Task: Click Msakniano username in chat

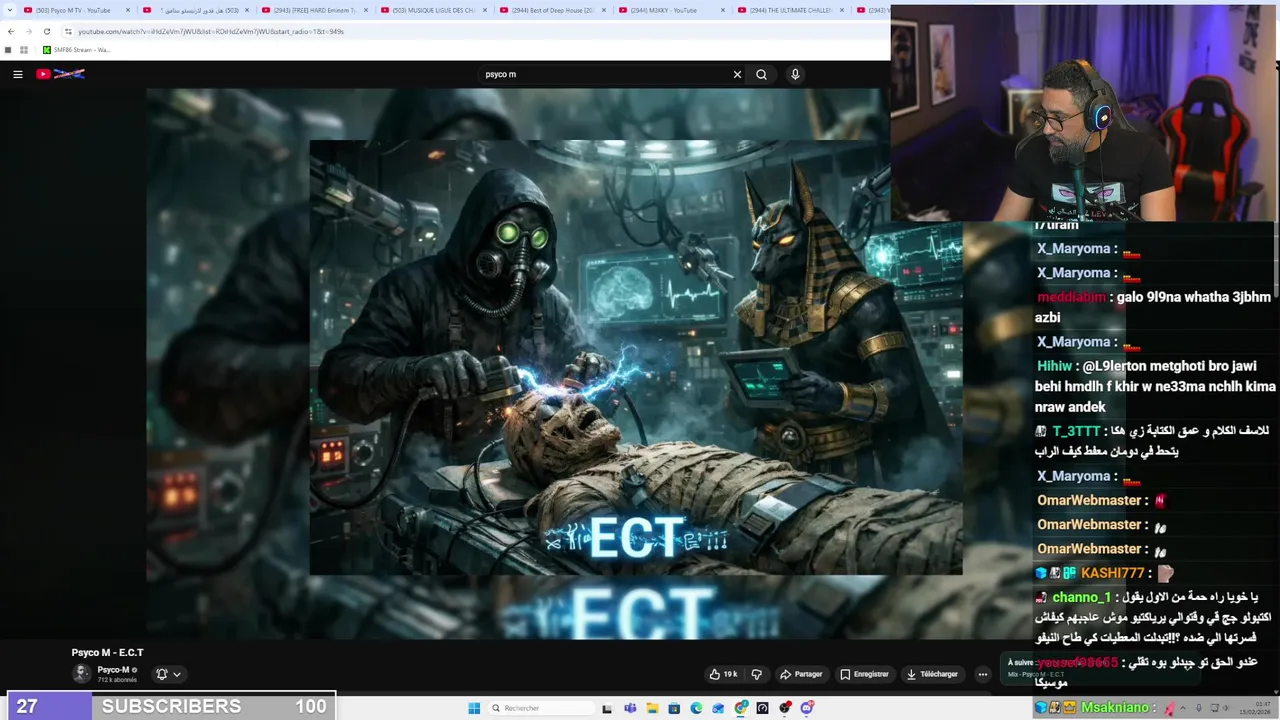Action: click(x=1115, y=707)
